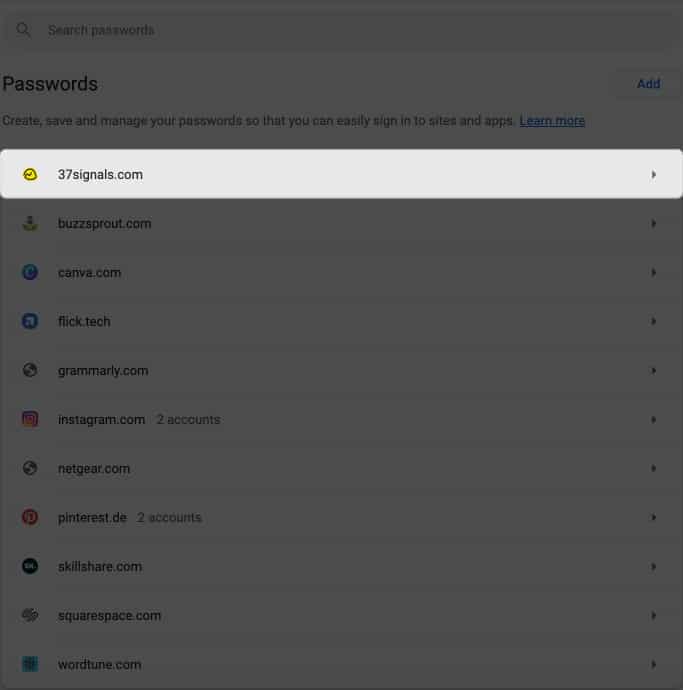Click the search magnifier icon
The width and height of the screenshot is (683, 690).
(23, 30)
